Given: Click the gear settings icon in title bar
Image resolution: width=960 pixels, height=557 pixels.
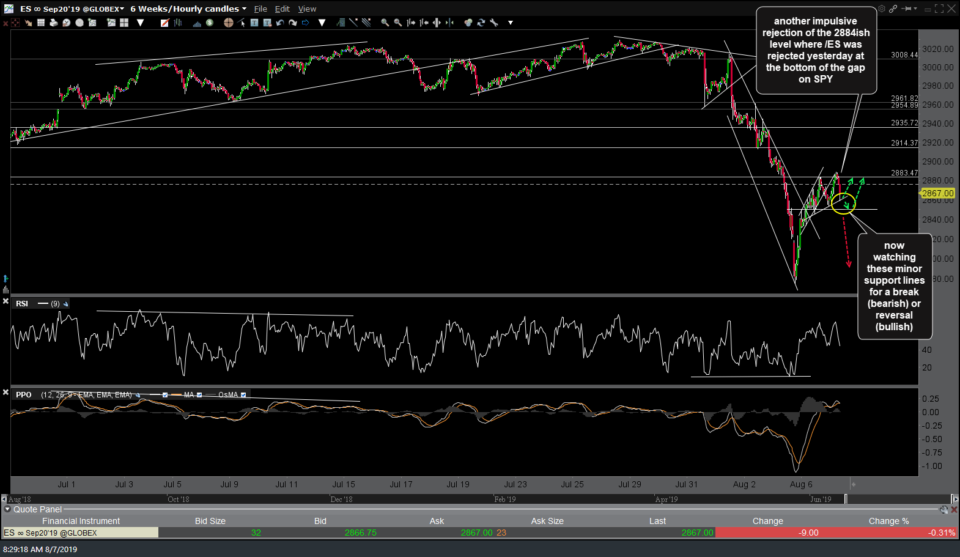Looking at the screenshot, I should [882, 9].
